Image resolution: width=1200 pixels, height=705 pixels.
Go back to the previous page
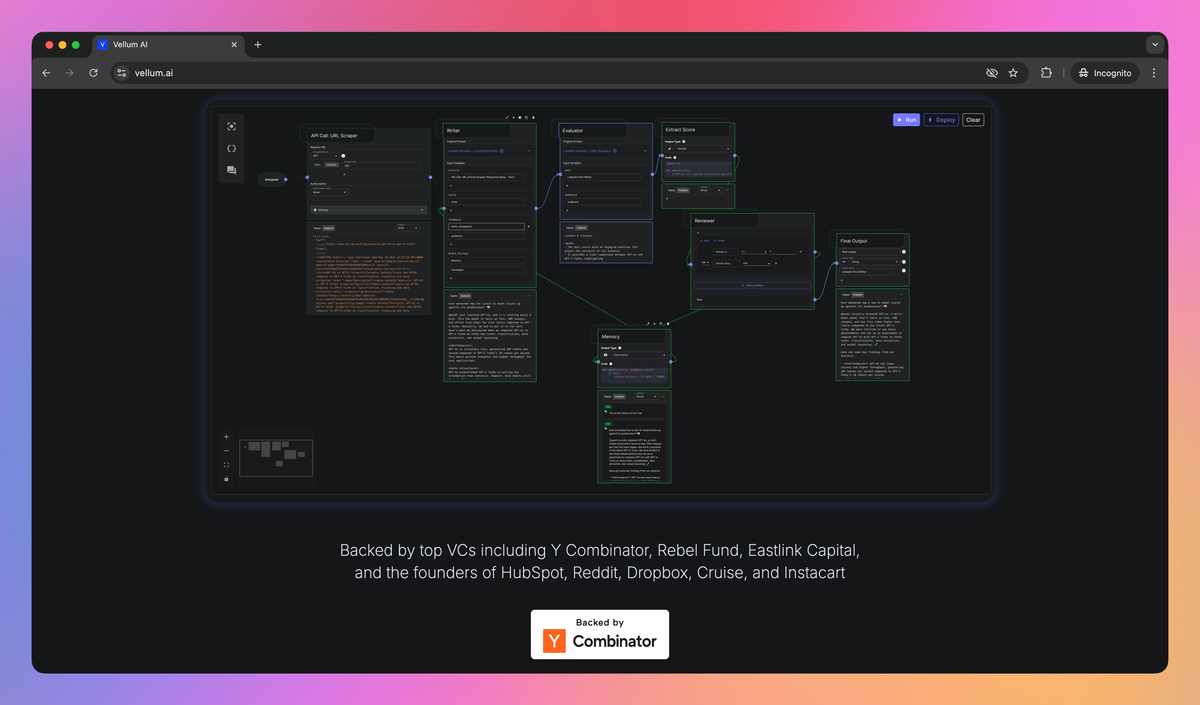[46, 73]
